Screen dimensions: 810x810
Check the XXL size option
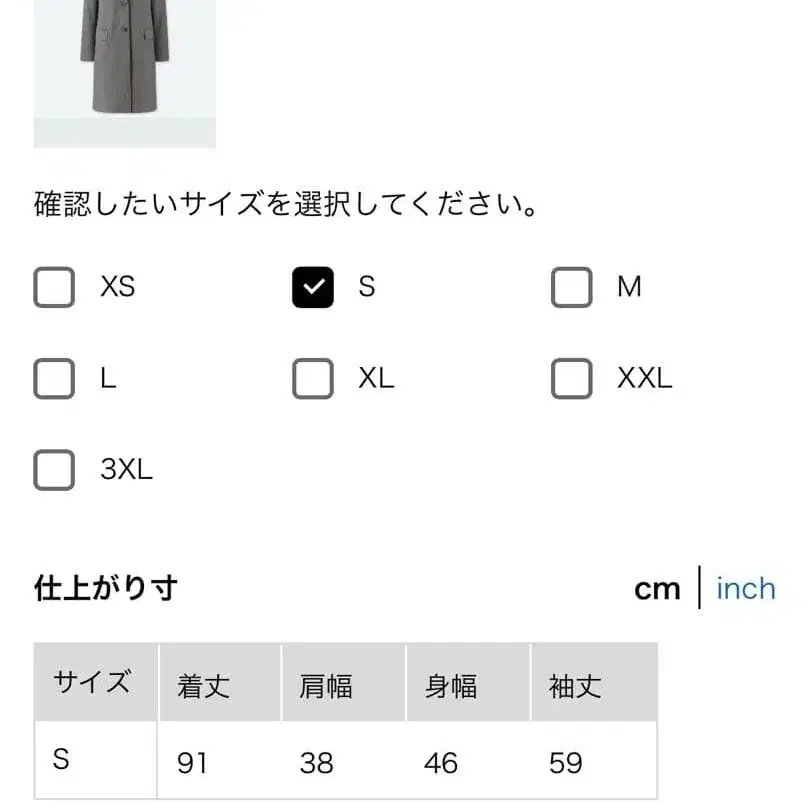[x=571, y=379]
